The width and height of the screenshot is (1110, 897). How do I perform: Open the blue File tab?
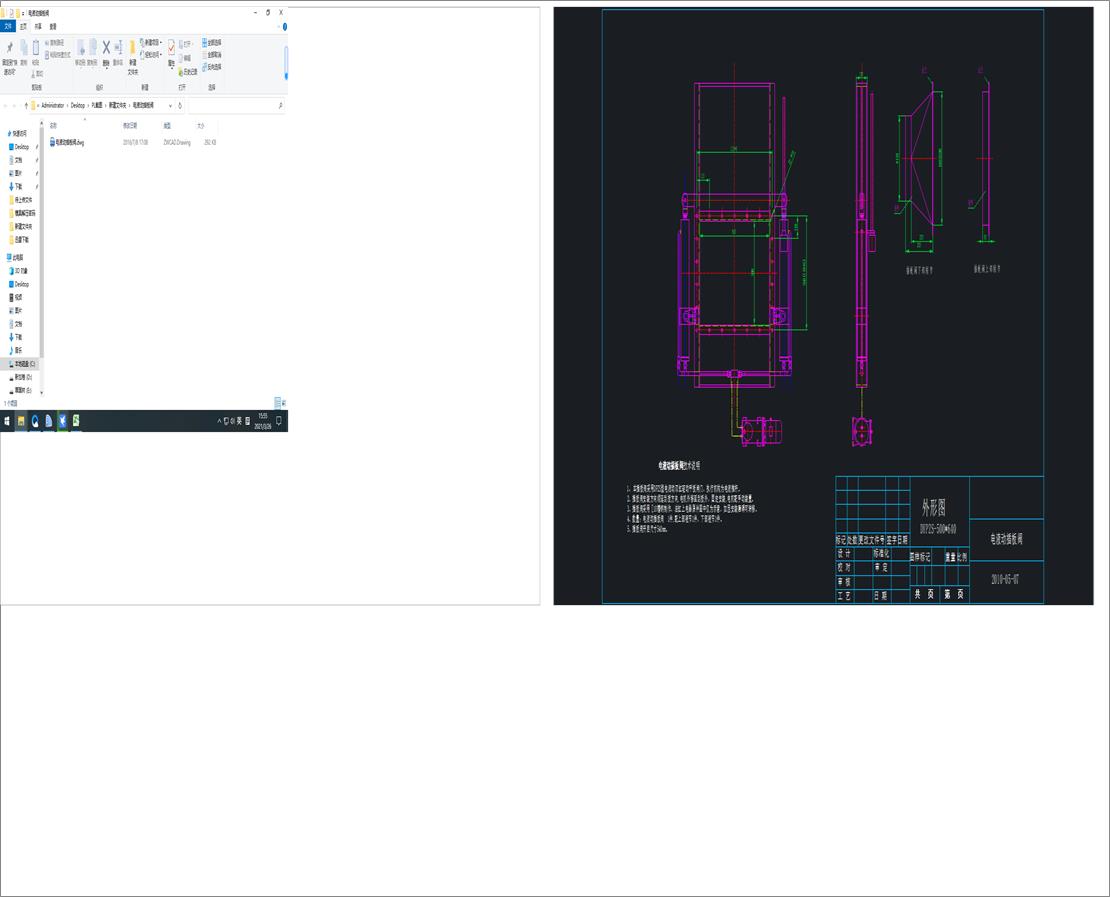pos(8,27)
